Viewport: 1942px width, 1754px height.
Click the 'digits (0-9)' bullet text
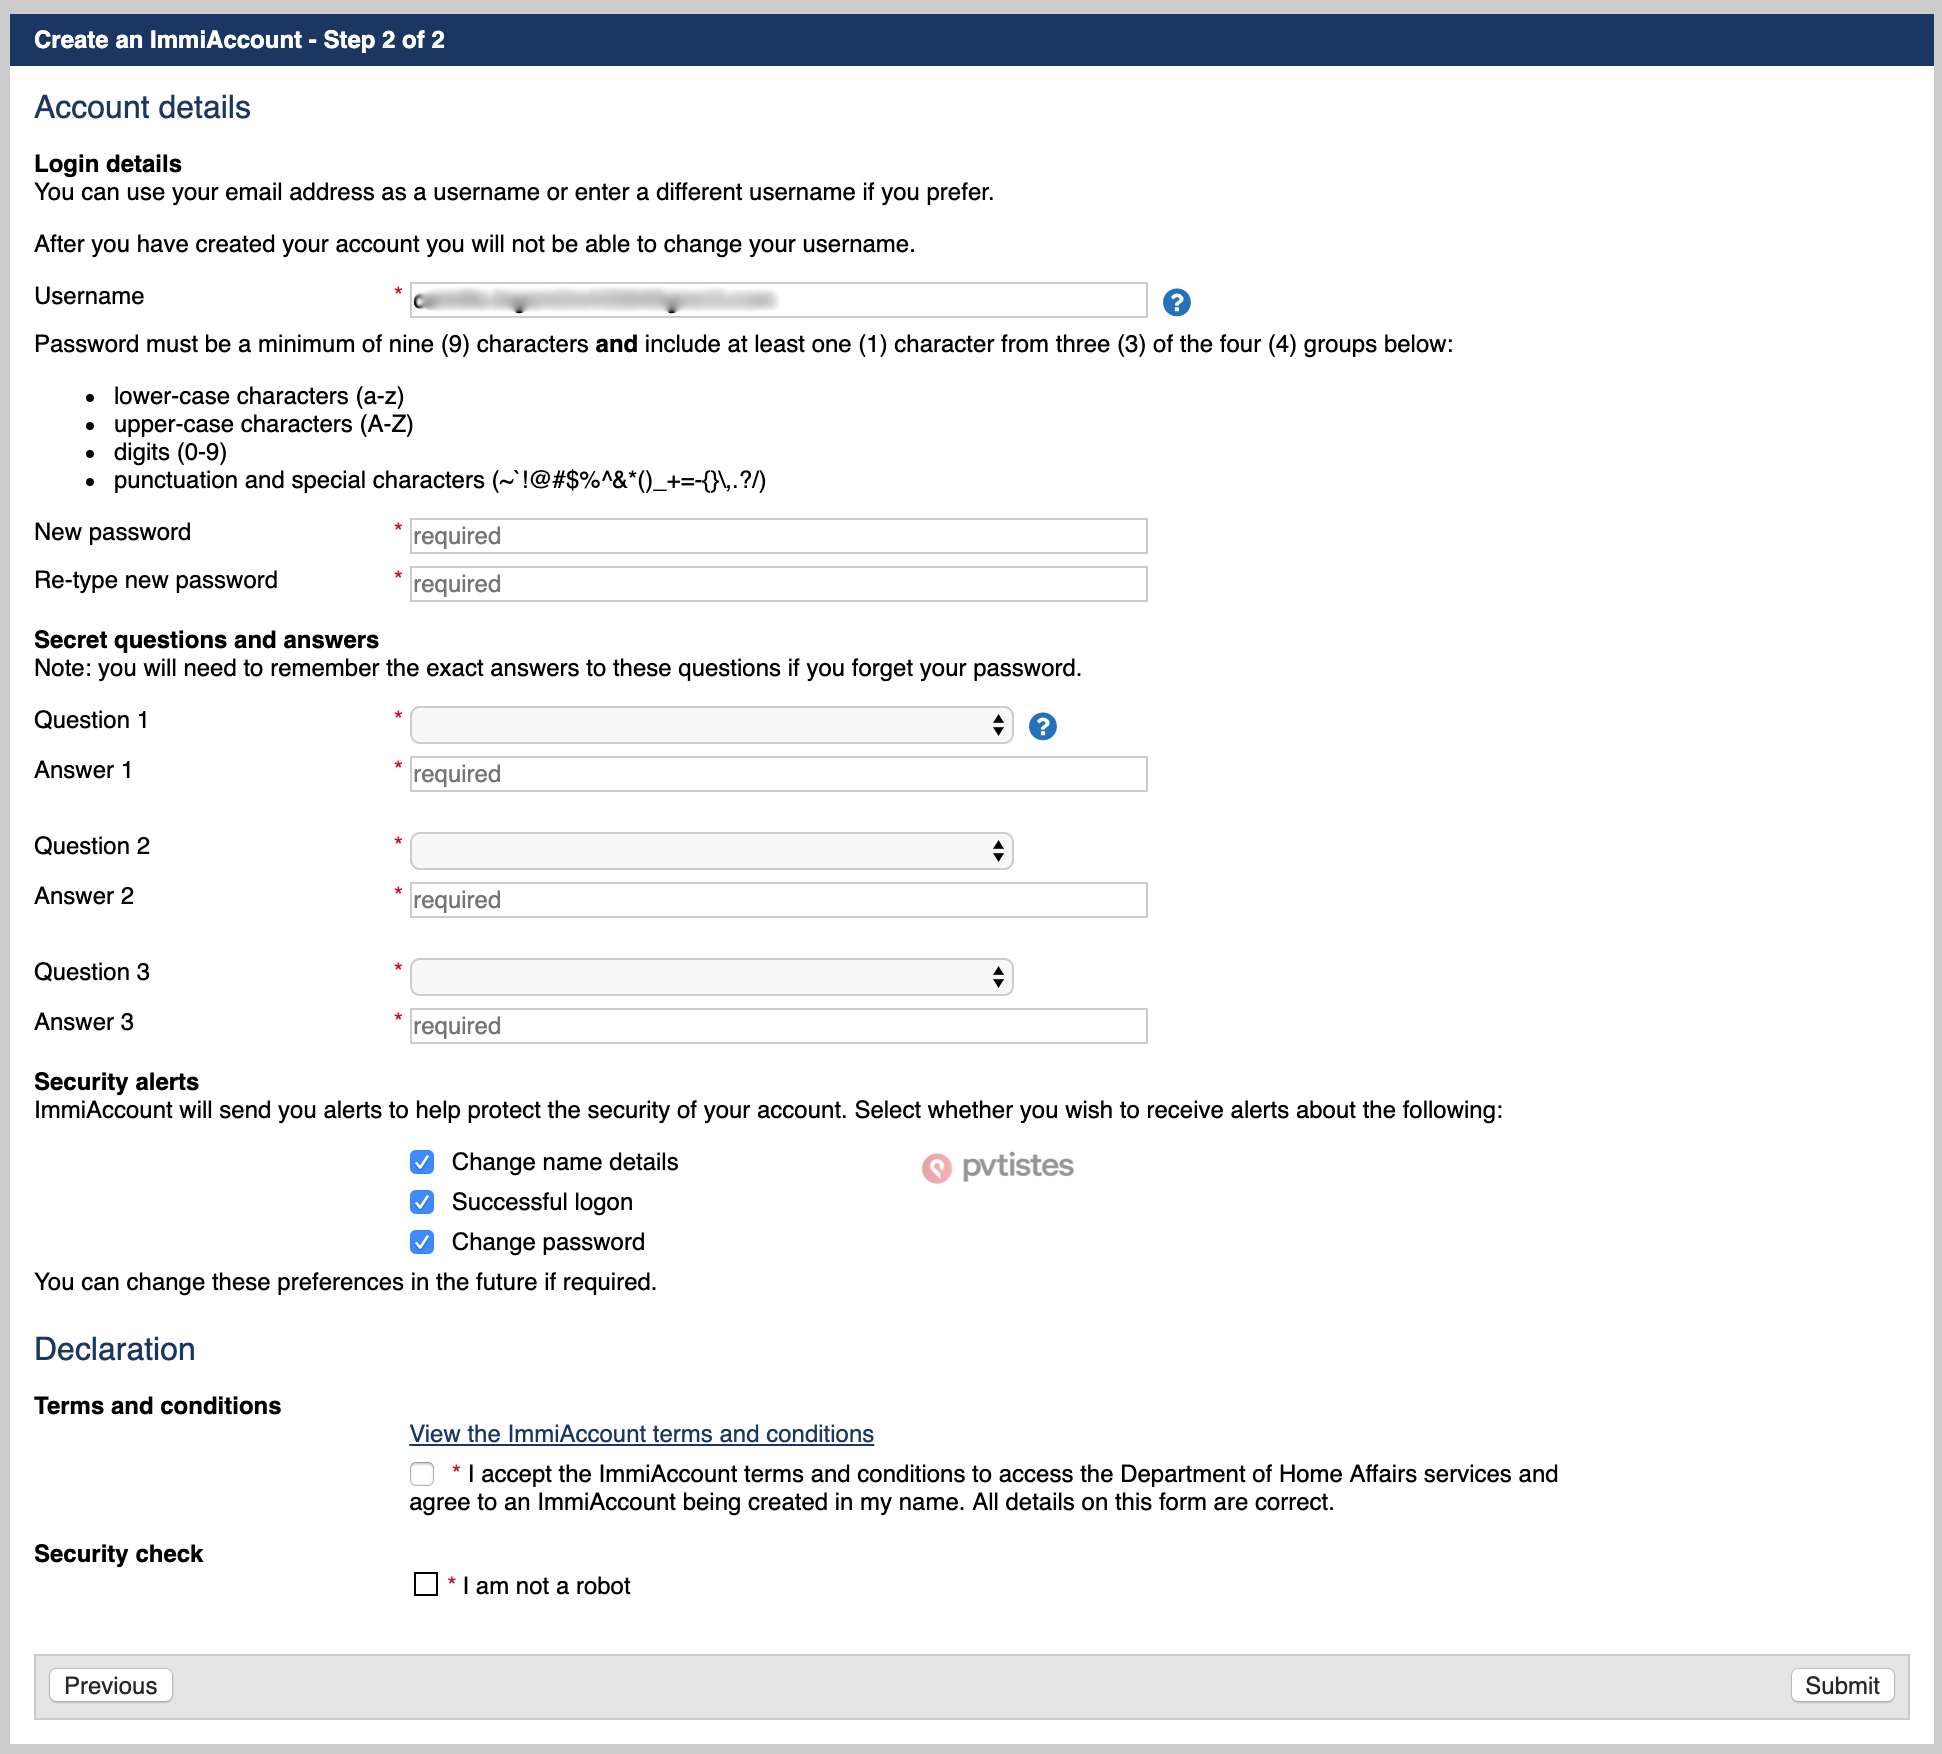(x=170, y=452)
